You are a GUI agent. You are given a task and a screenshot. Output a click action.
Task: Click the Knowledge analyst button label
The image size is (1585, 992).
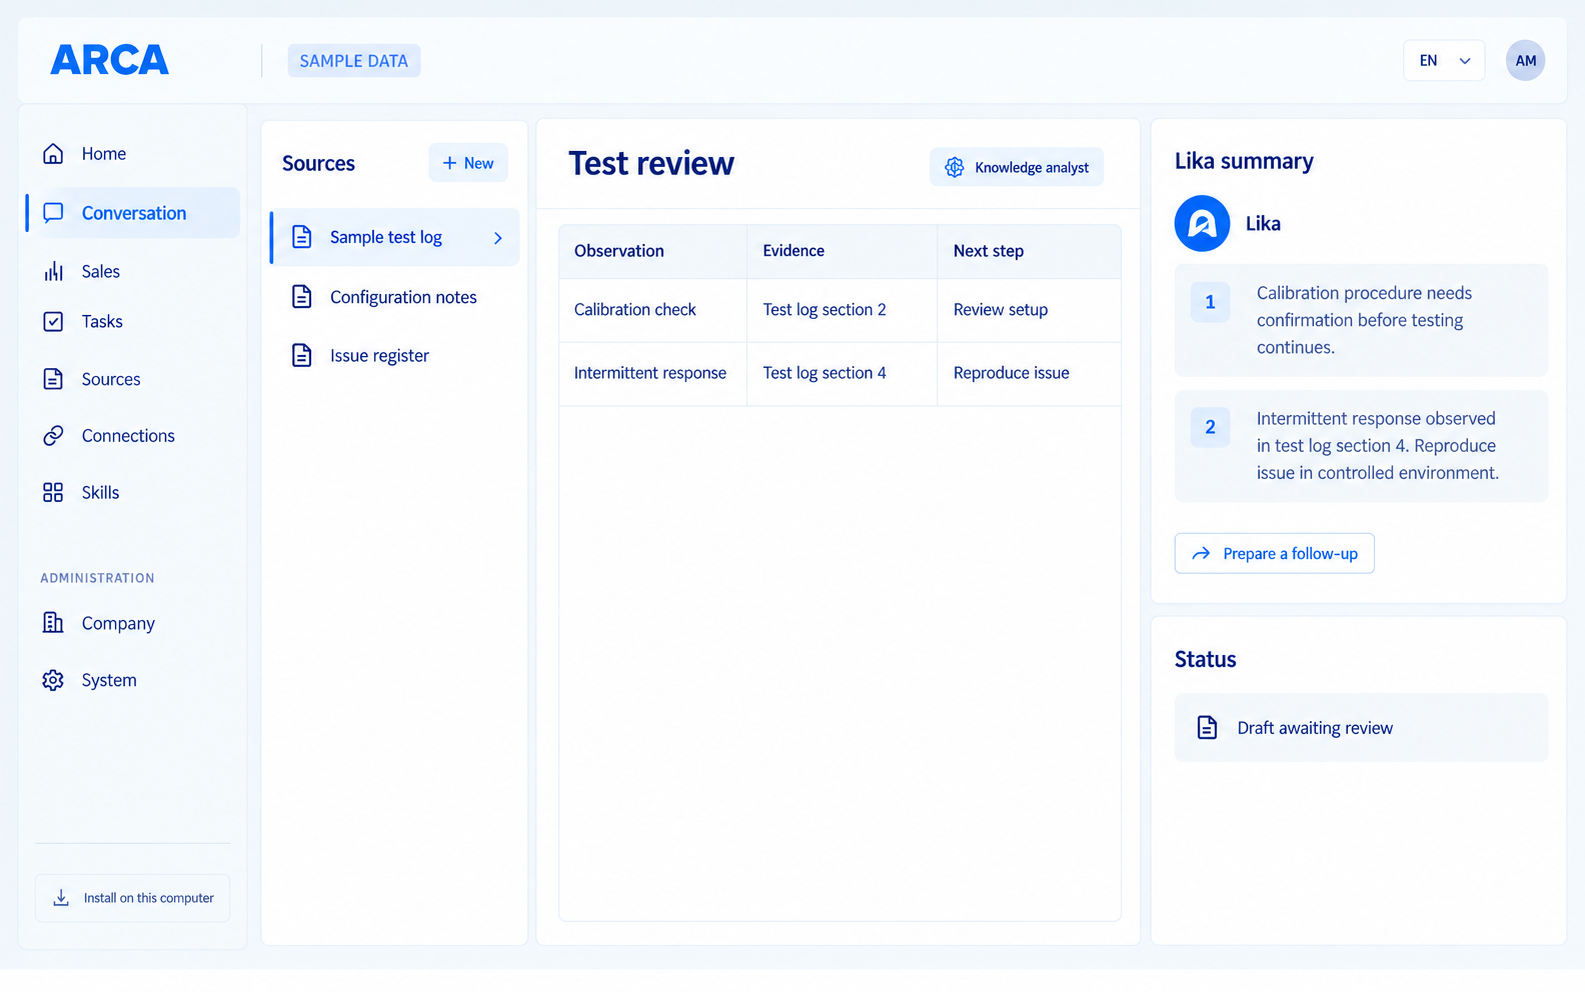(1032, 167)
